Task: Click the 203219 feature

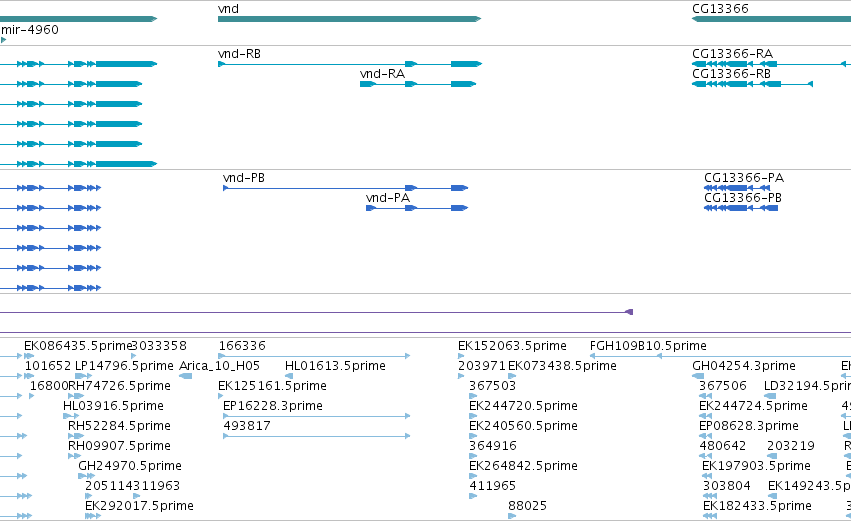Action: click(x=773, y=456)
